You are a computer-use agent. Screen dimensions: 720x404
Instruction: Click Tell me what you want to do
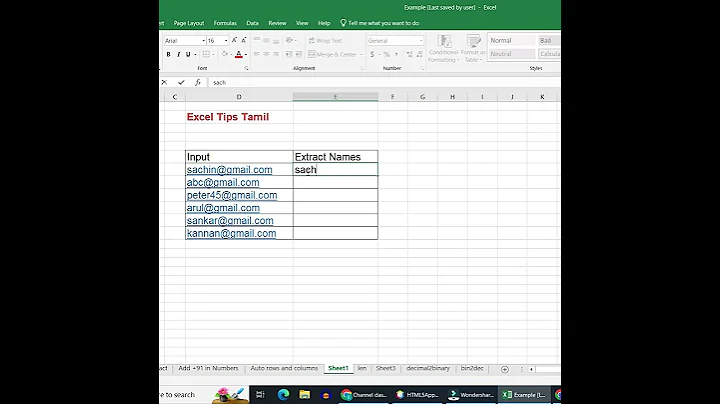380,23
